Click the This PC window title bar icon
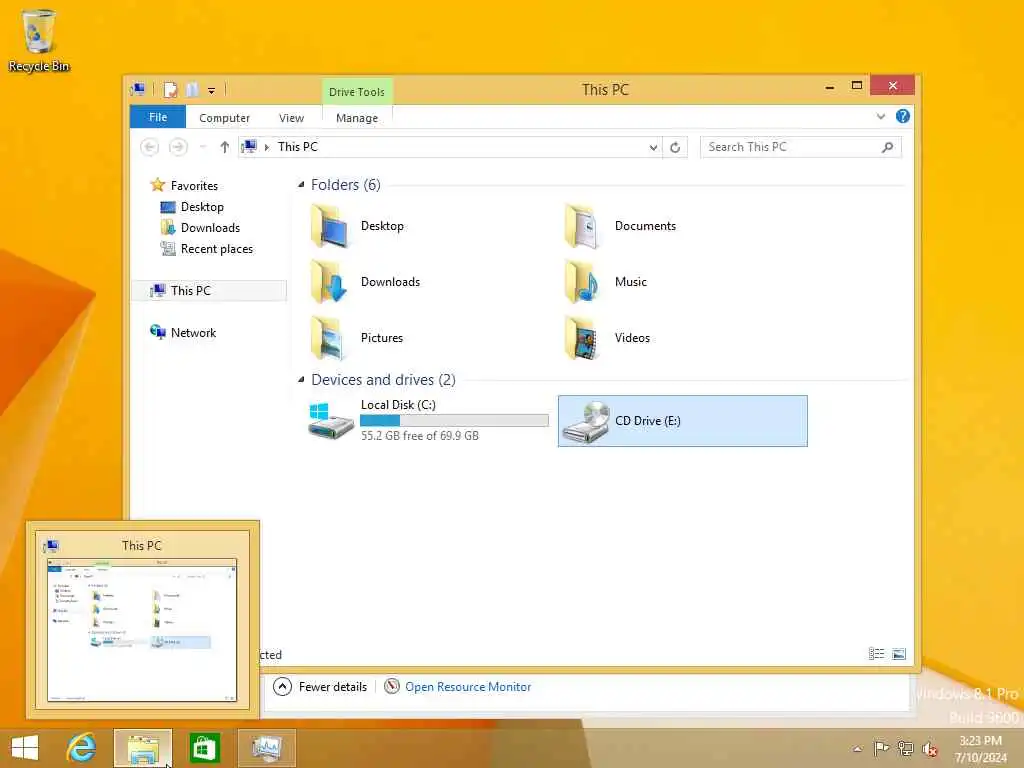 coord(138,89)
